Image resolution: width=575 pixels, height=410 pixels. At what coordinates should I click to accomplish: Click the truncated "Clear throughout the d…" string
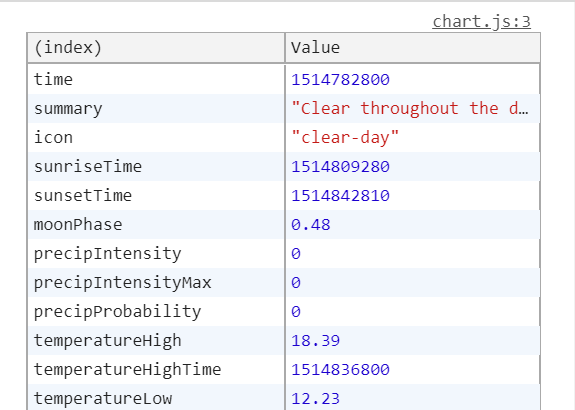pos(410,109)
